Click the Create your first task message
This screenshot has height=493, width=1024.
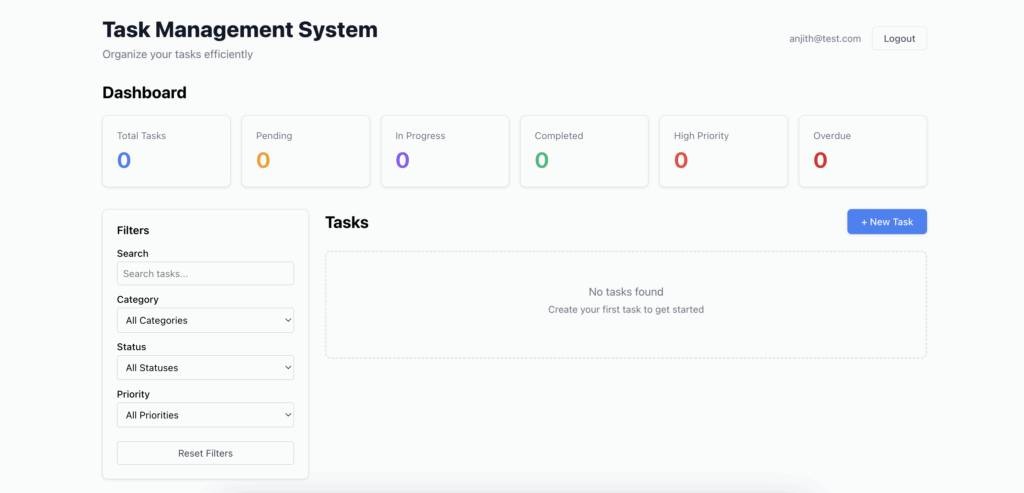626,310
